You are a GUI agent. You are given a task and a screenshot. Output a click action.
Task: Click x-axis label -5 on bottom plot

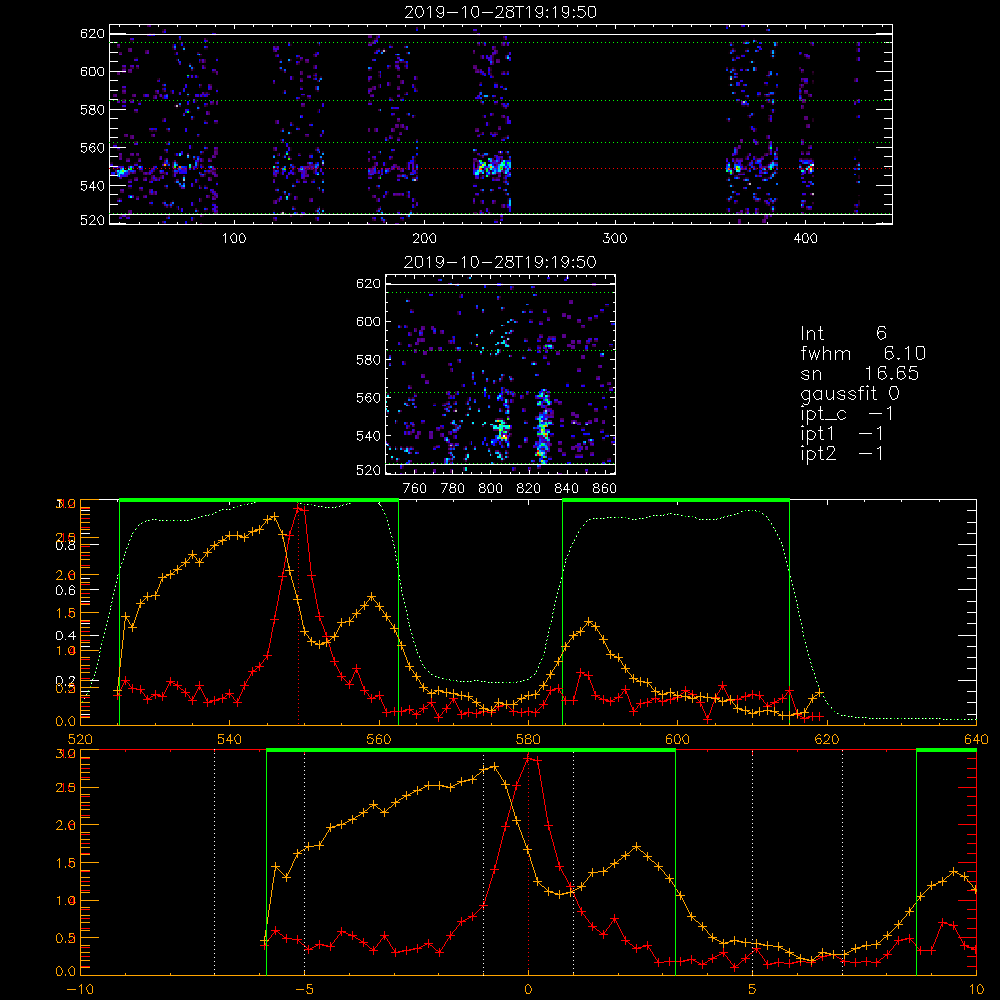pyautogui.click(x=304, y=990)
